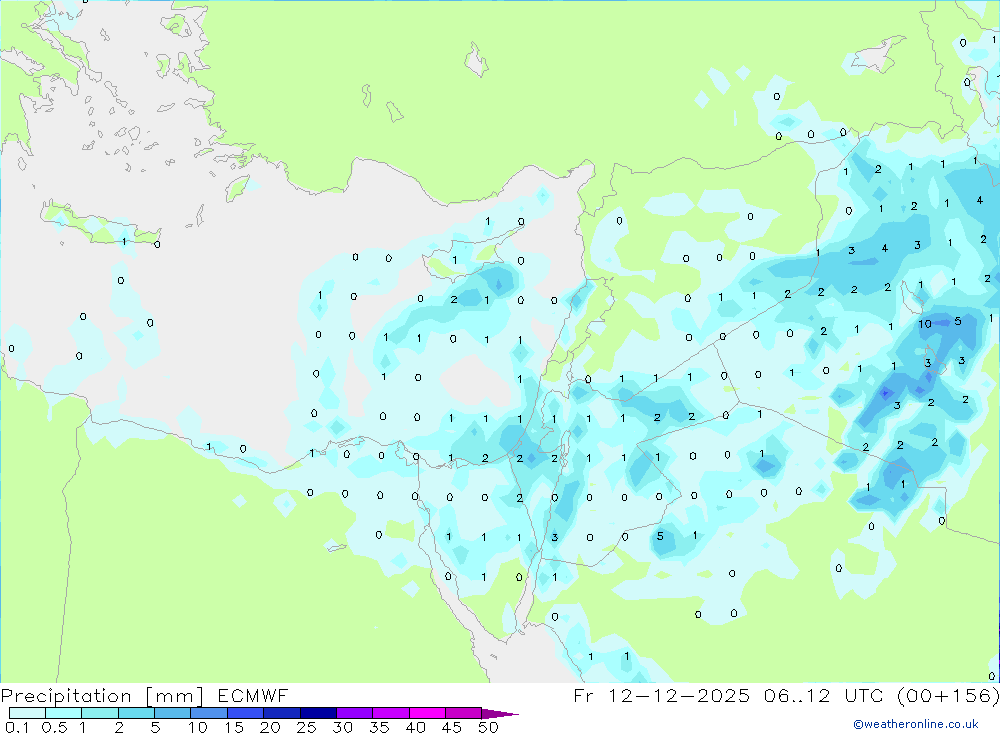Select the dark blue swatch between 20 and 25
This screenshot has height=733, width=1000.
282,713
